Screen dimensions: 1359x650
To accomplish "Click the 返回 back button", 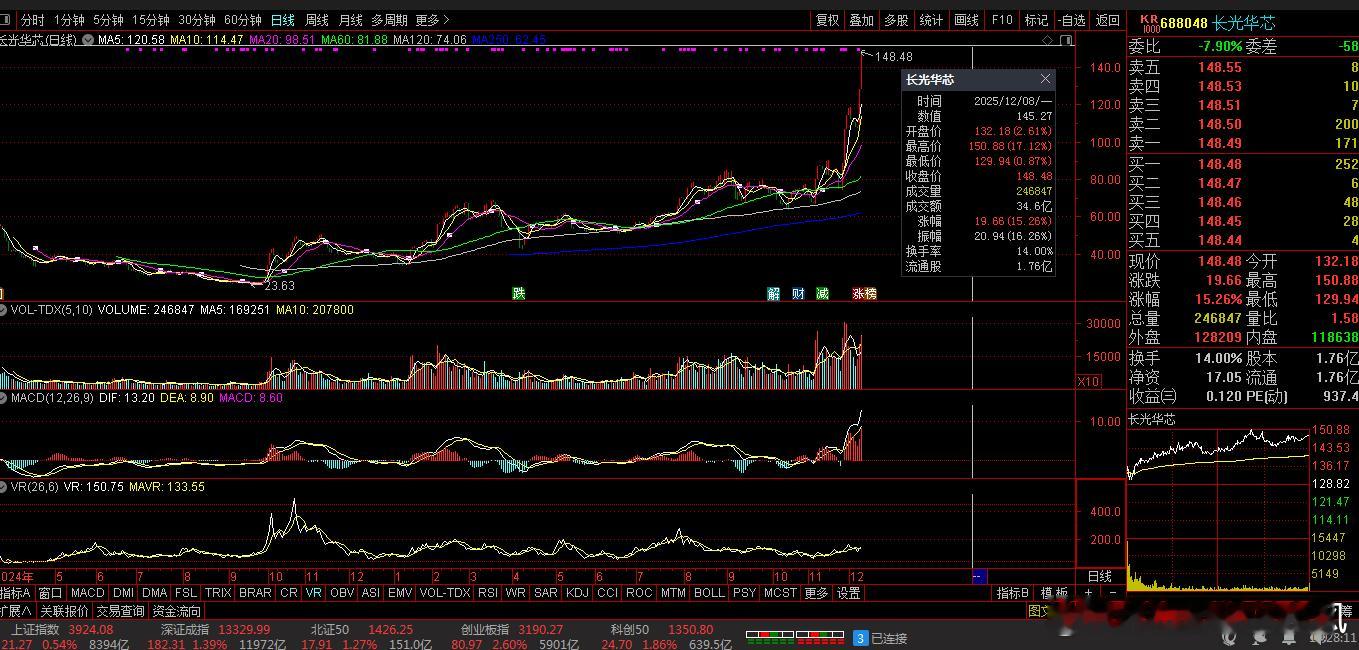I will click(x=1108, y=20).
